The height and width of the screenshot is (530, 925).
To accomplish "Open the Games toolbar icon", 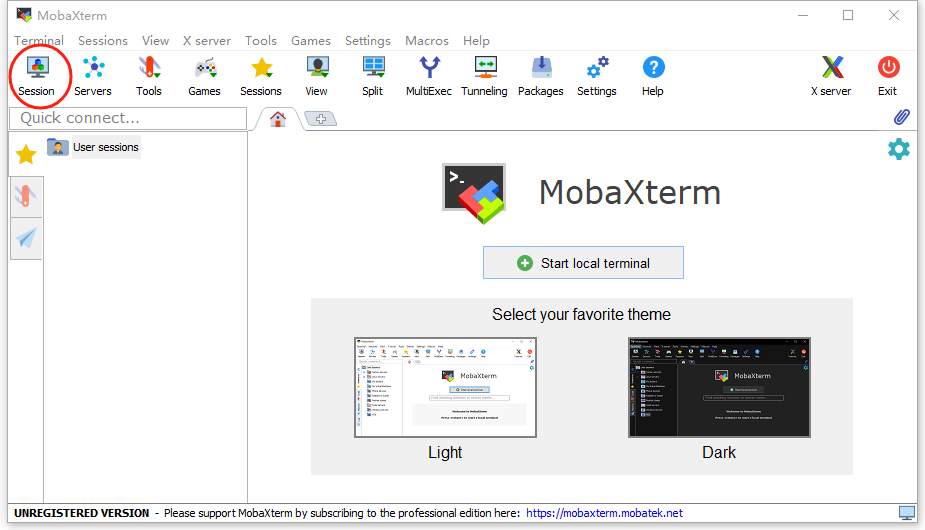I will 205,76.
